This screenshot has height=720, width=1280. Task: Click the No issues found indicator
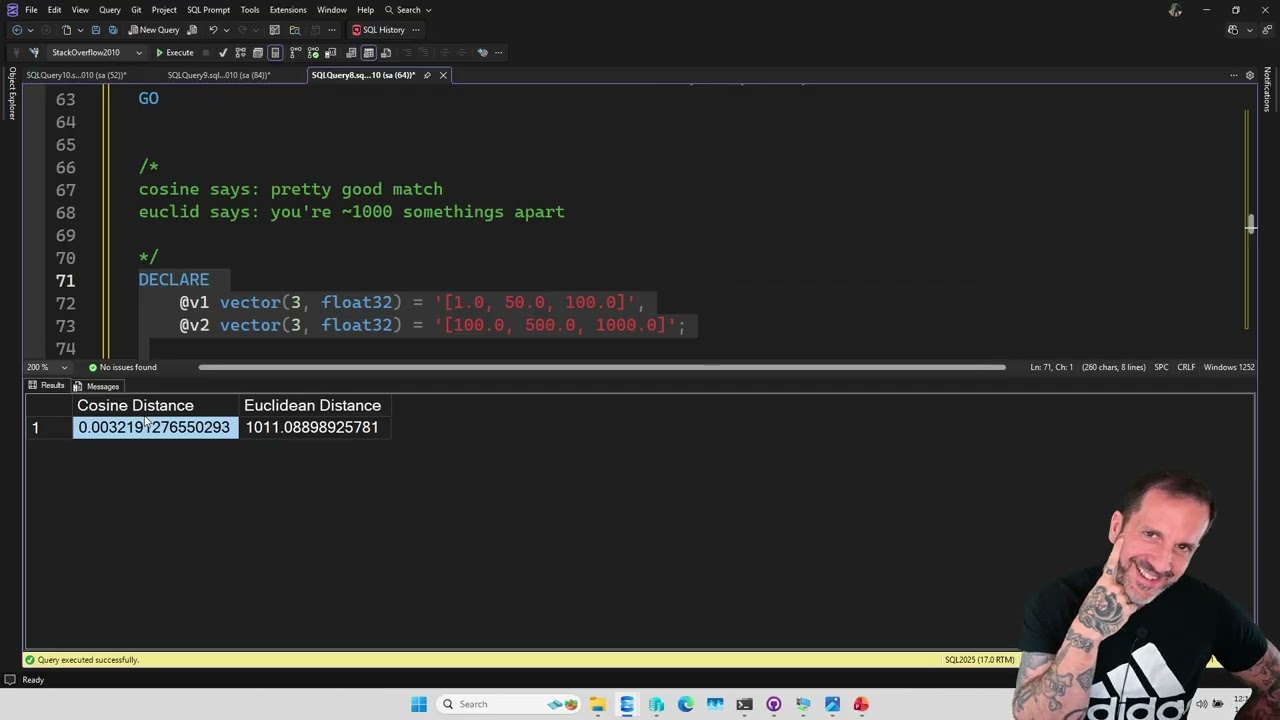[x=122, y=367]
